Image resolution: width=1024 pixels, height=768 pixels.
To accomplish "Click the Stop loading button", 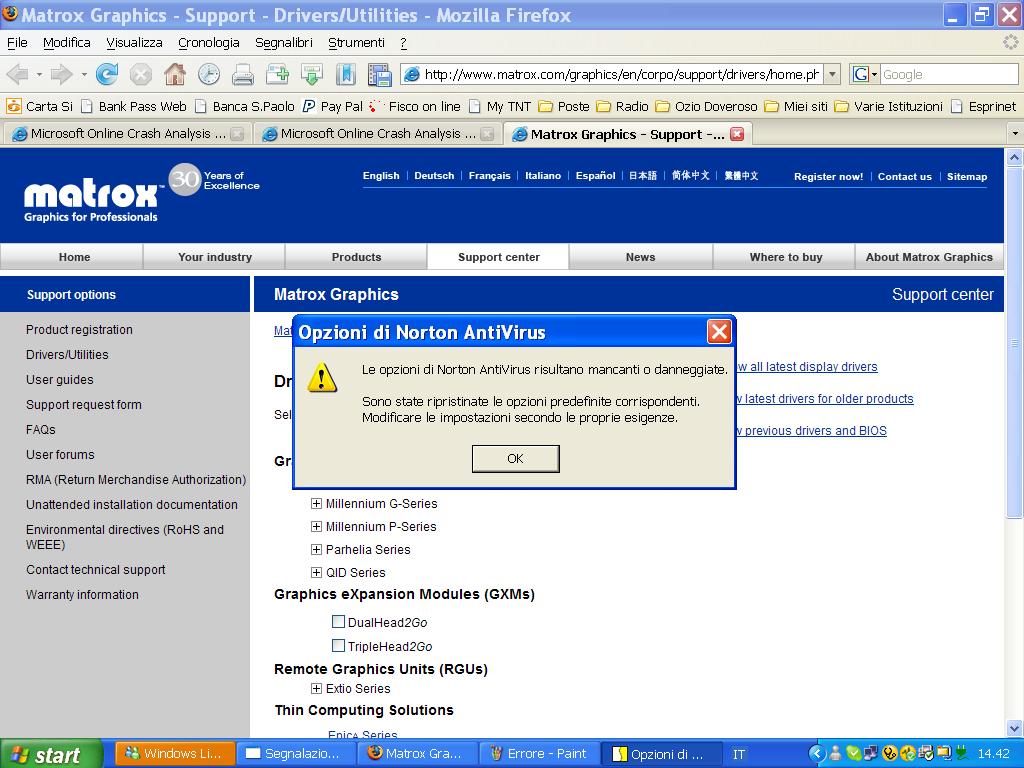I will (x=140, y=74).
